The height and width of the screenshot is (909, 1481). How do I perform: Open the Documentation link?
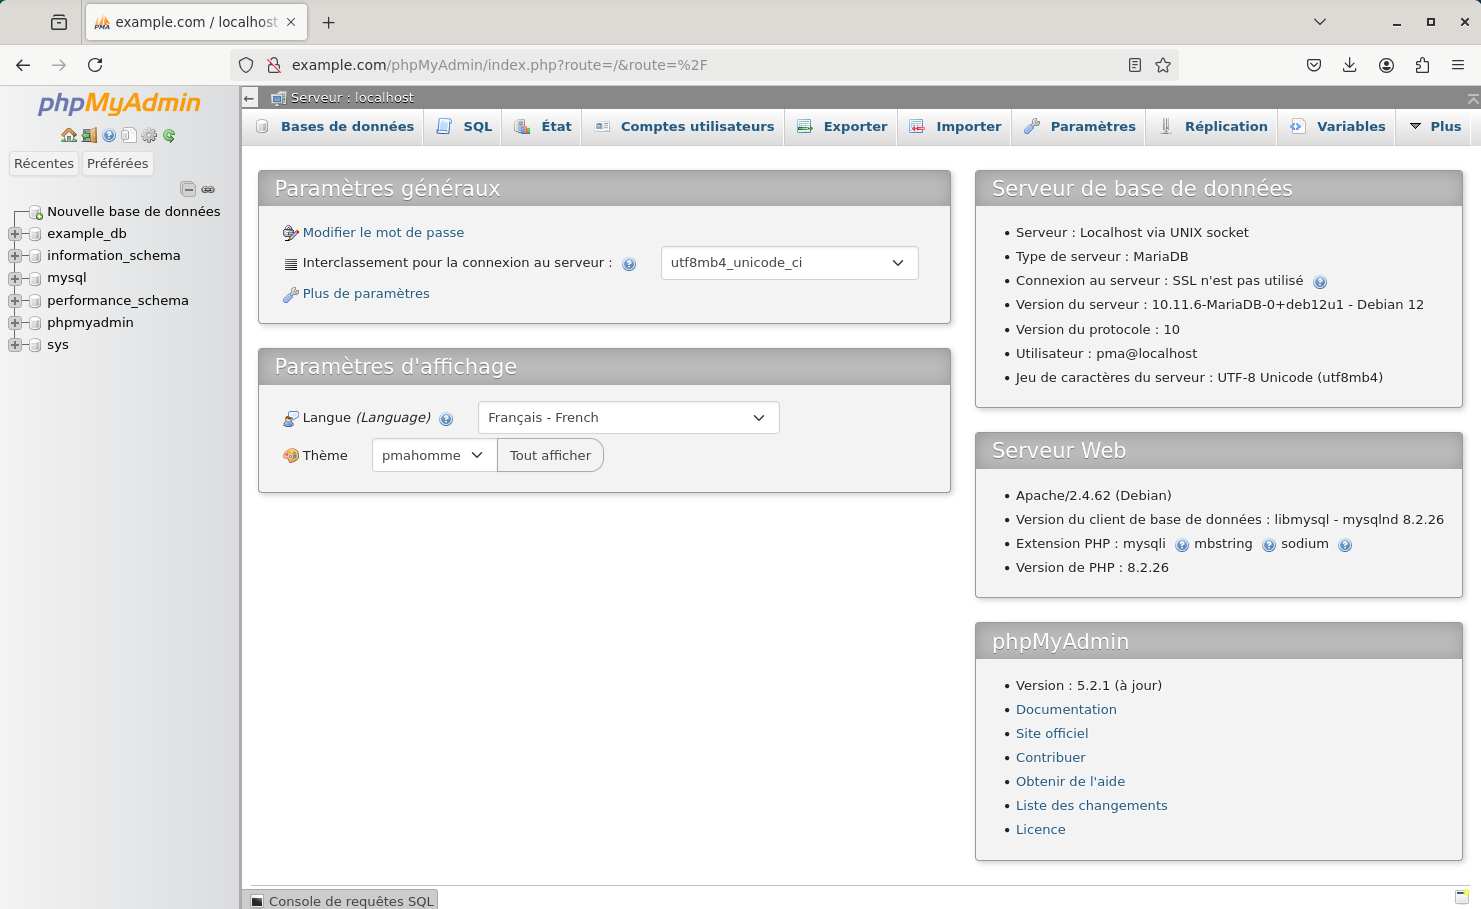click(1066, 709)
